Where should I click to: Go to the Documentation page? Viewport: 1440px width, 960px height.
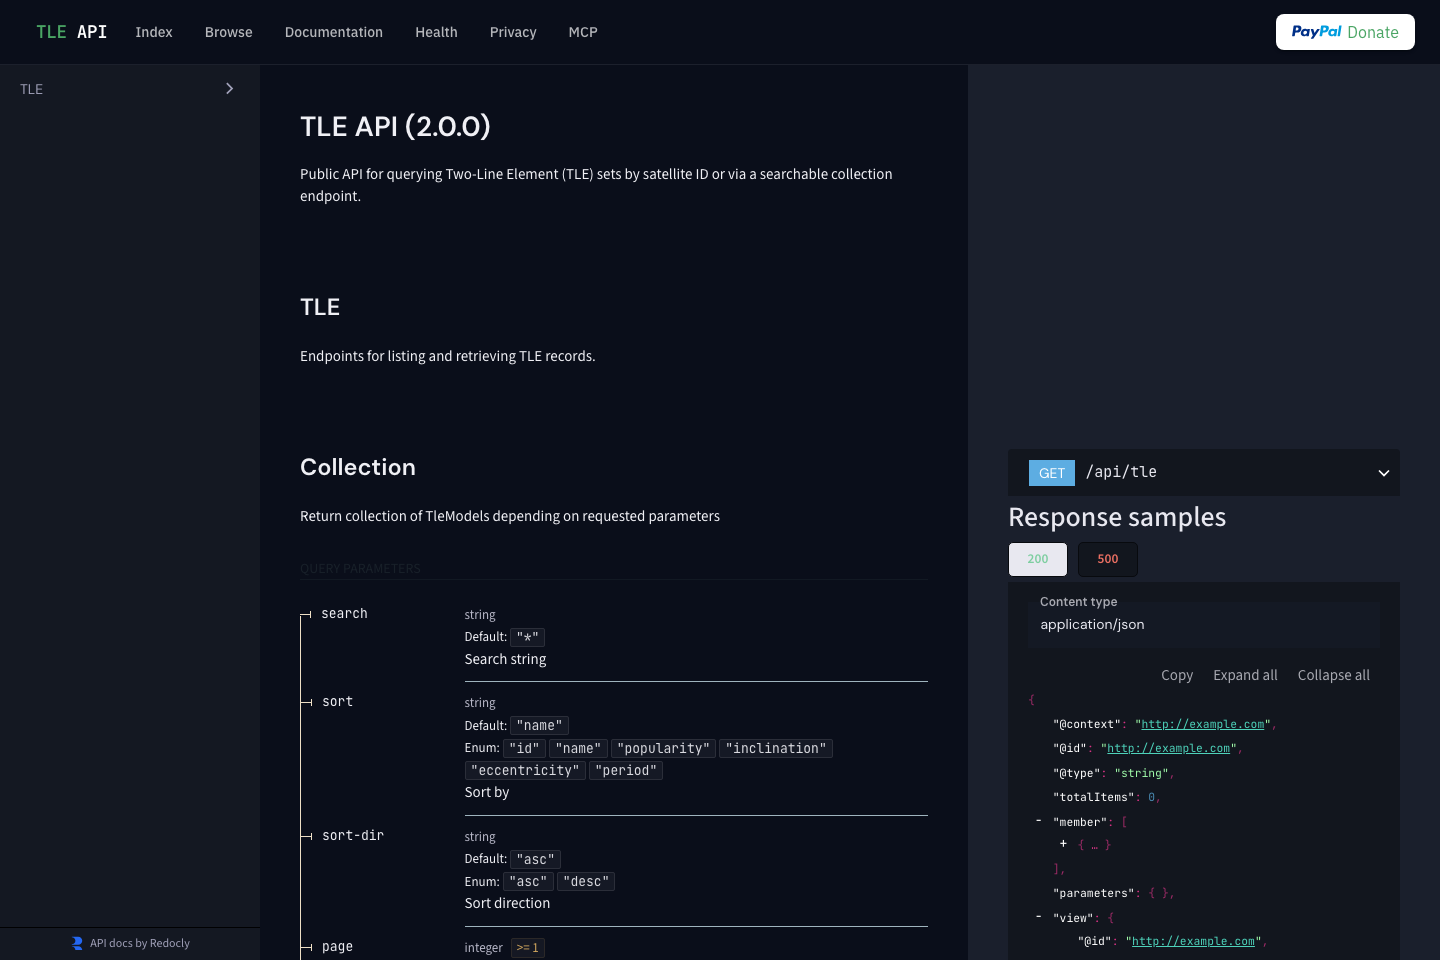(x=333, y=32)
